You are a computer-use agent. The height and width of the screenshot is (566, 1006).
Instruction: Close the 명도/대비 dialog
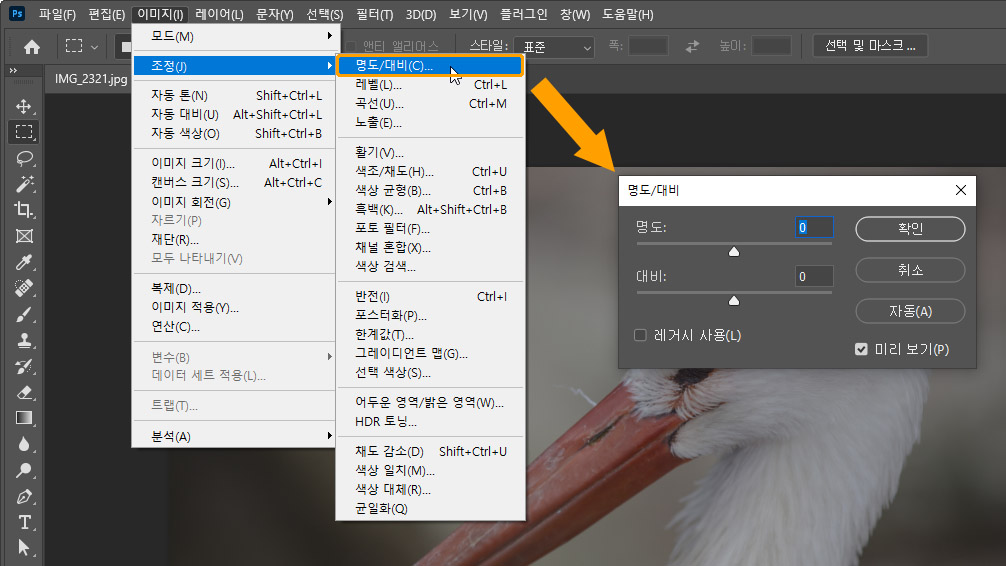[960, 190]
